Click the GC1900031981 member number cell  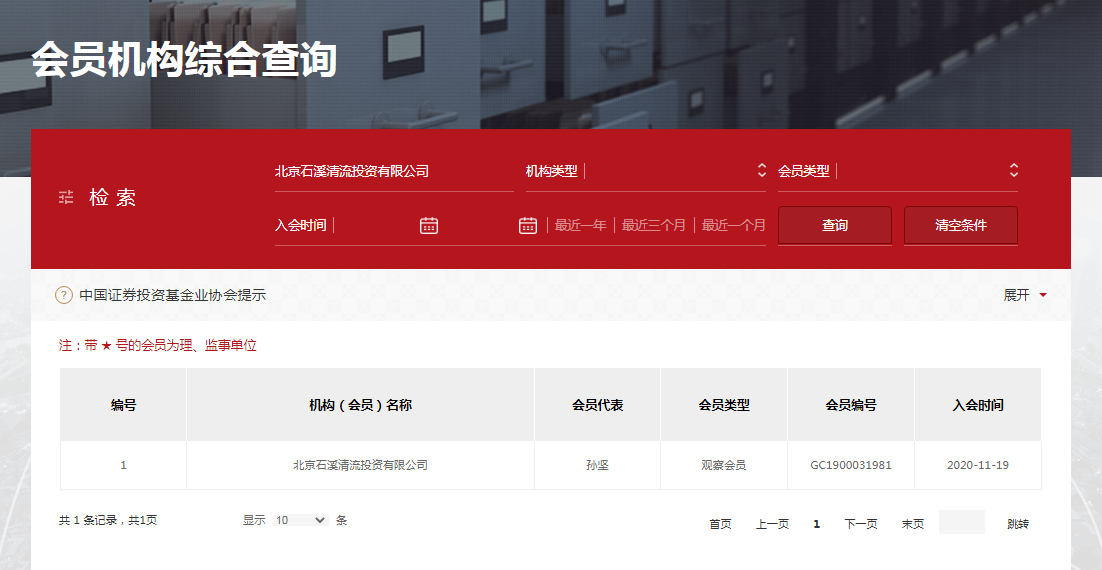pos(851,465)
